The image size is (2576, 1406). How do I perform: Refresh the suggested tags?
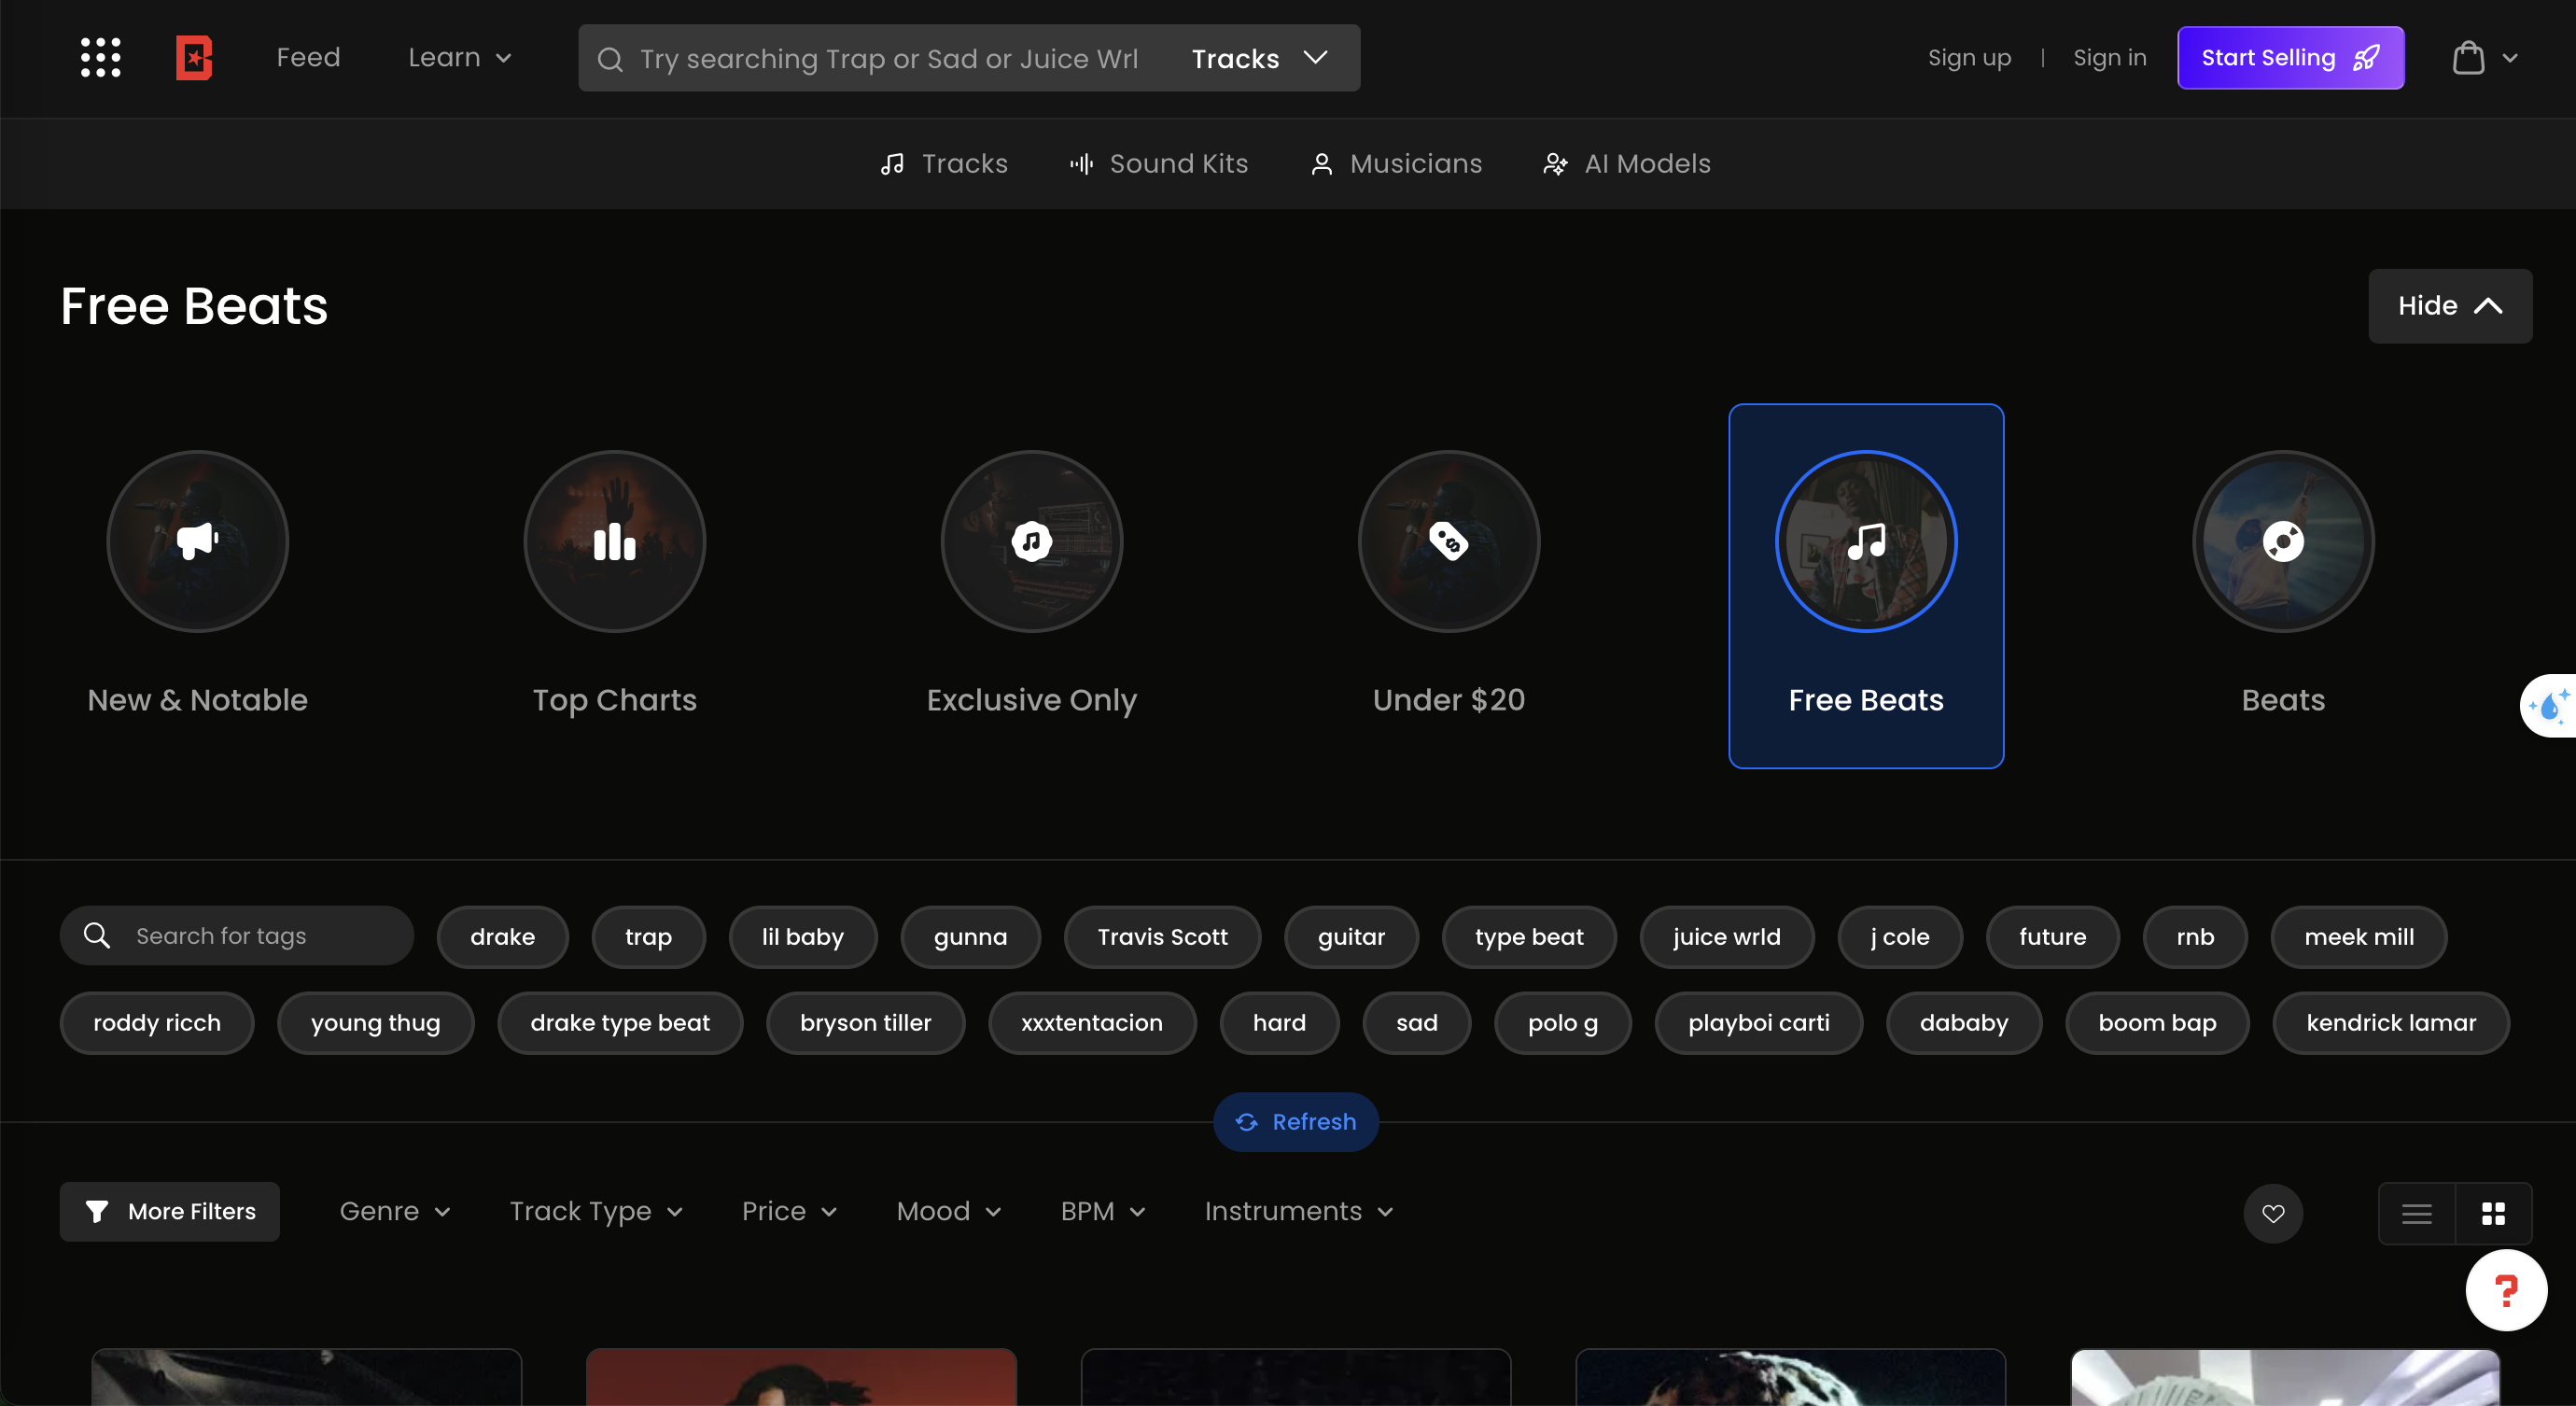click(x=1295, y=1122)
